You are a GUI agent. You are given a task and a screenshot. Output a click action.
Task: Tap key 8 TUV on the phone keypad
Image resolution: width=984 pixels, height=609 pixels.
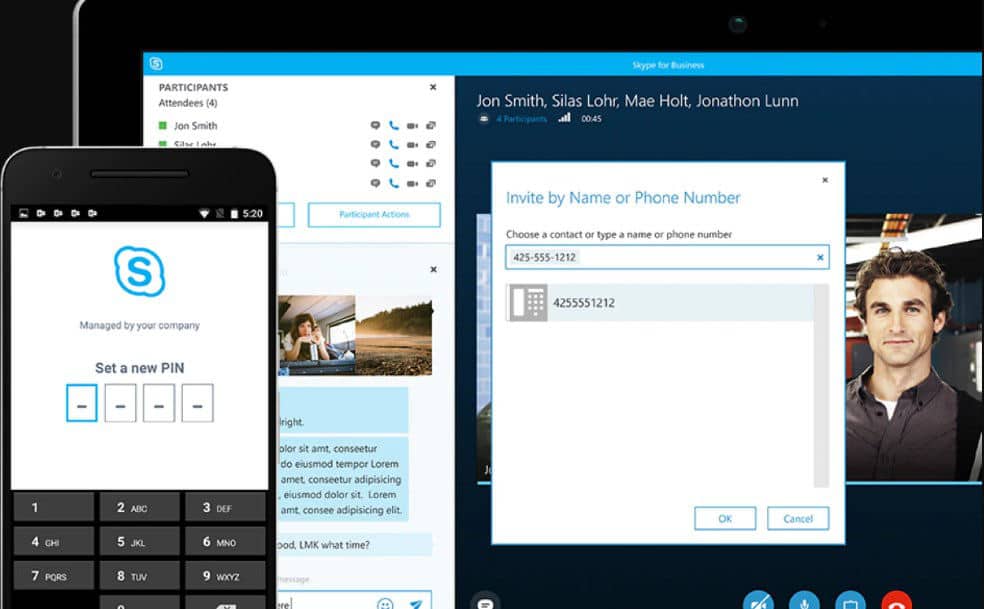pyautogui.click(x=139, y=576)
